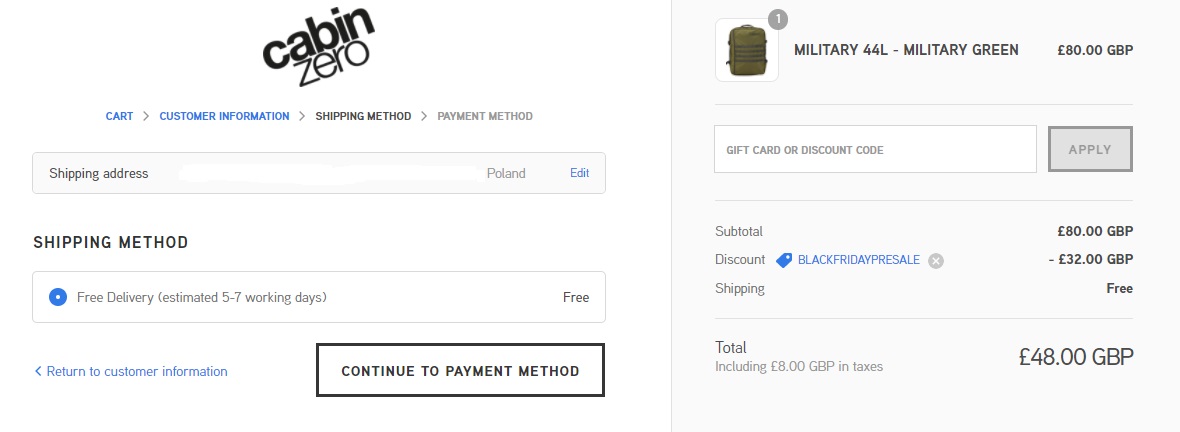This screenshot has width=1180, height=432.
Task: Click the Free price in delivery option
Action: [x=576, y=297]
